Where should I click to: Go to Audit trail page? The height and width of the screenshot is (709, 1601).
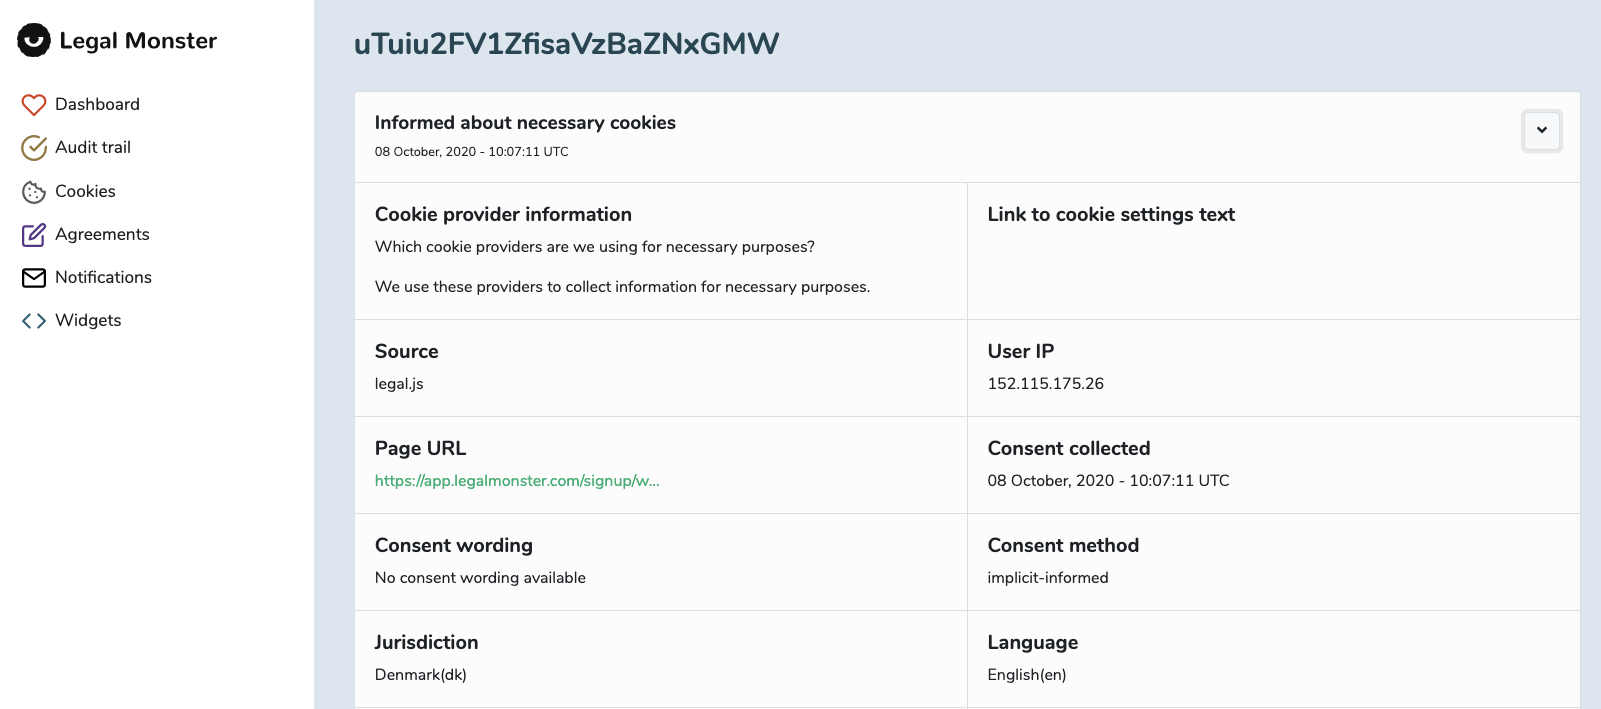tap(93, 147)
